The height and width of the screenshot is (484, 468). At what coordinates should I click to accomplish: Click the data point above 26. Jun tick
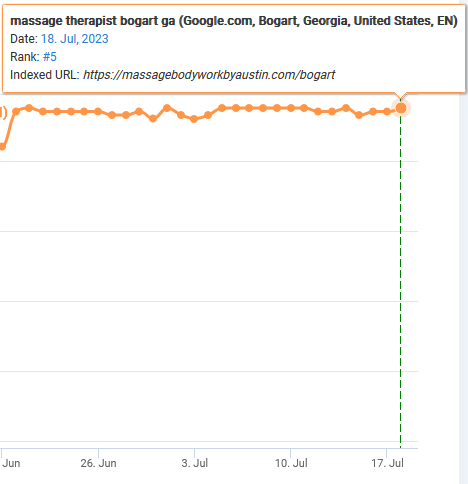pyautogui.click(x=98, y=111)
